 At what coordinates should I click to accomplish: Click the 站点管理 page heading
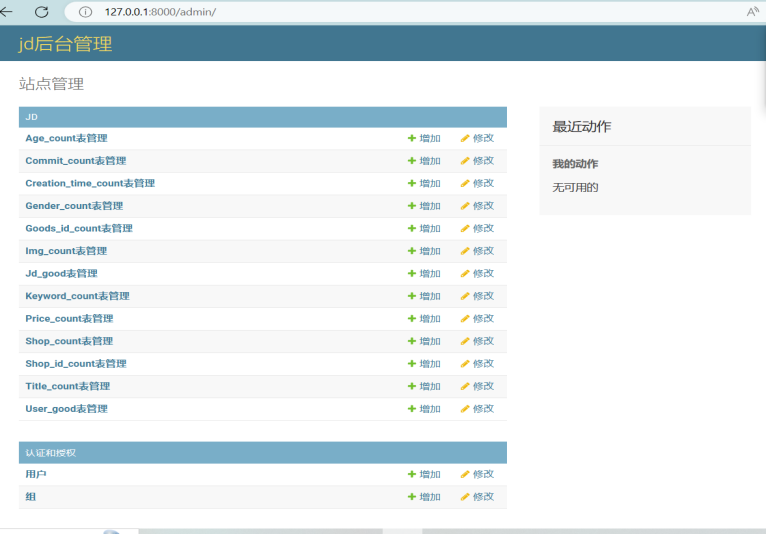click(x=51, y=84)
